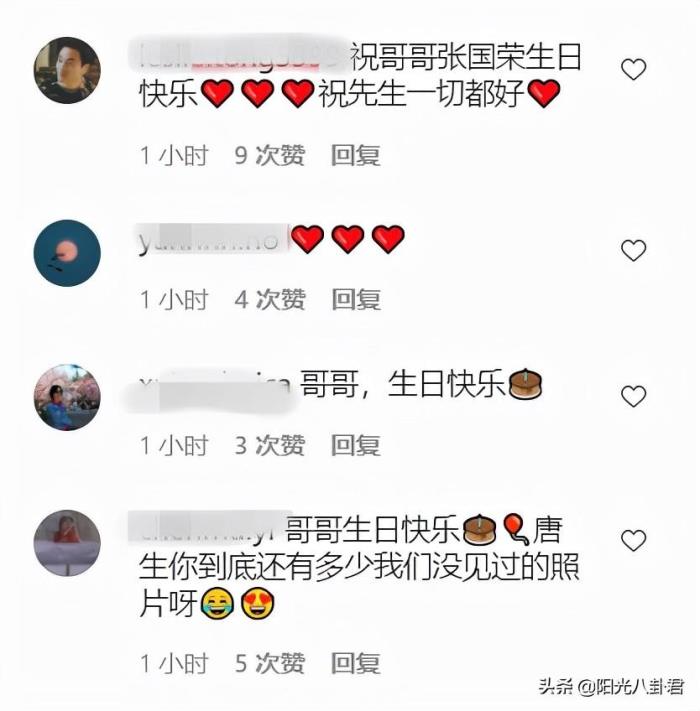The image size is (700, 711).
Task: Reply to the 祝先生一切都好 comment
Action: point(355,156)
